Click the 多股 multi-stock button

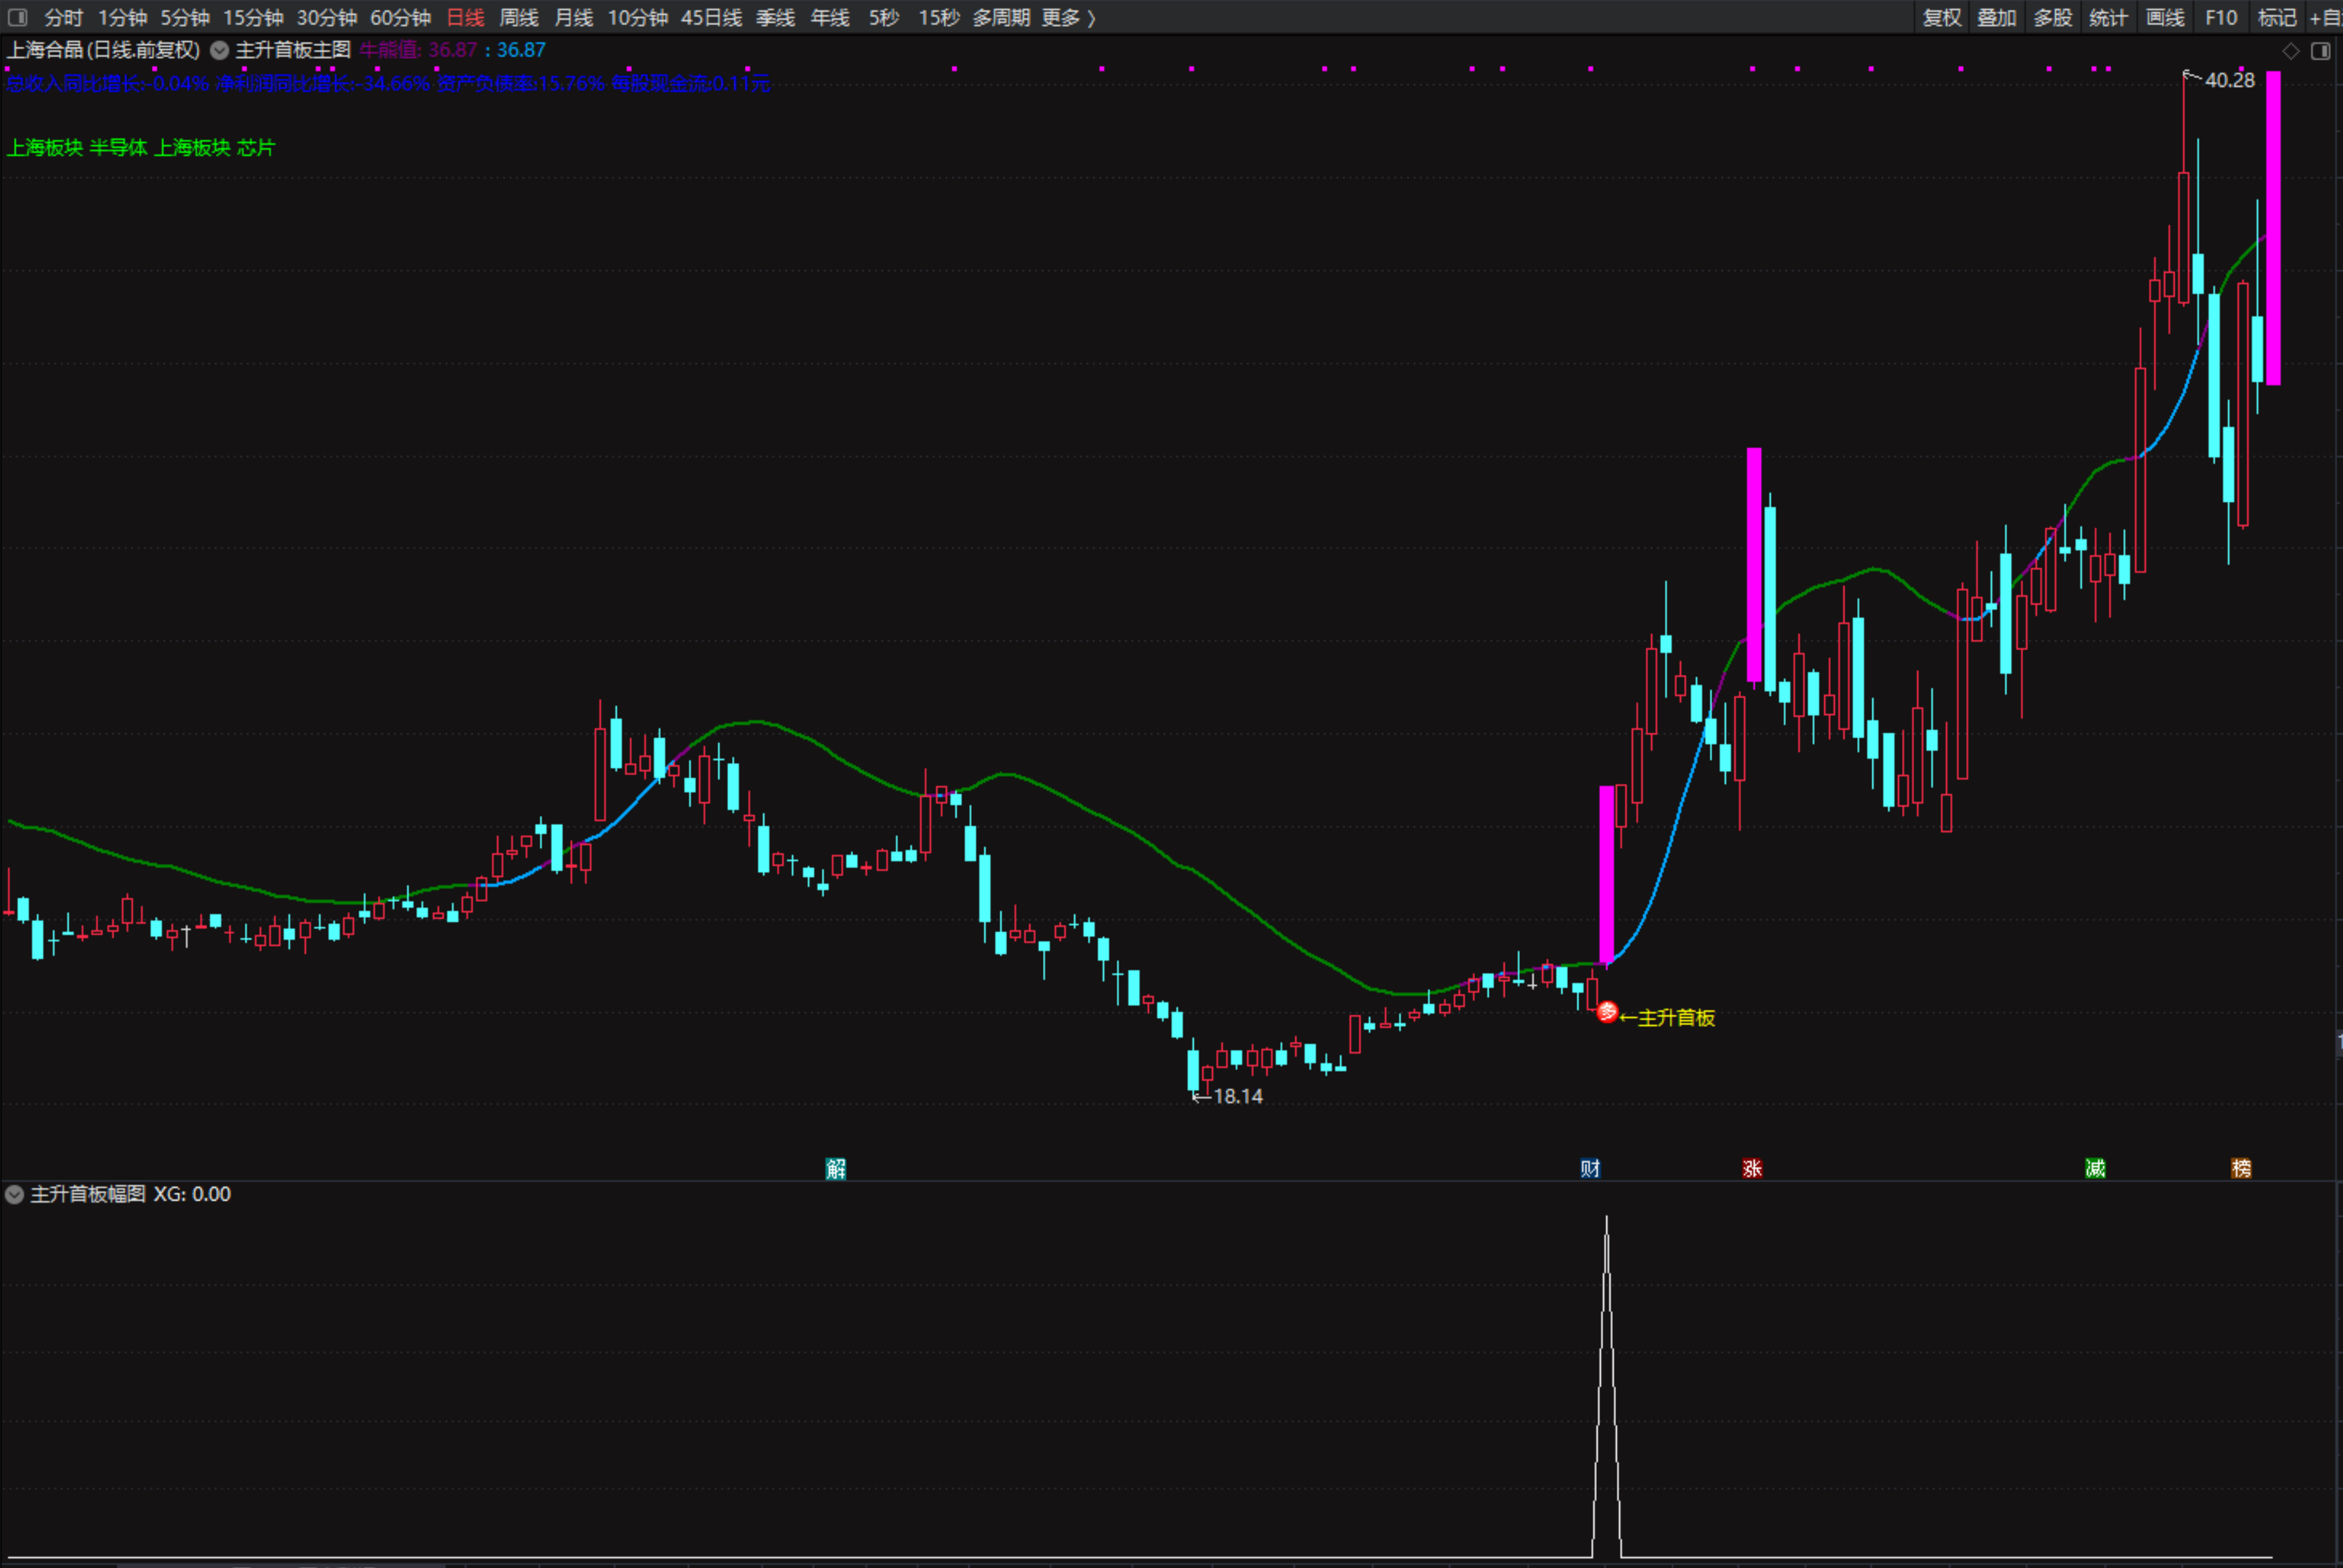(x=2053, y=18)
